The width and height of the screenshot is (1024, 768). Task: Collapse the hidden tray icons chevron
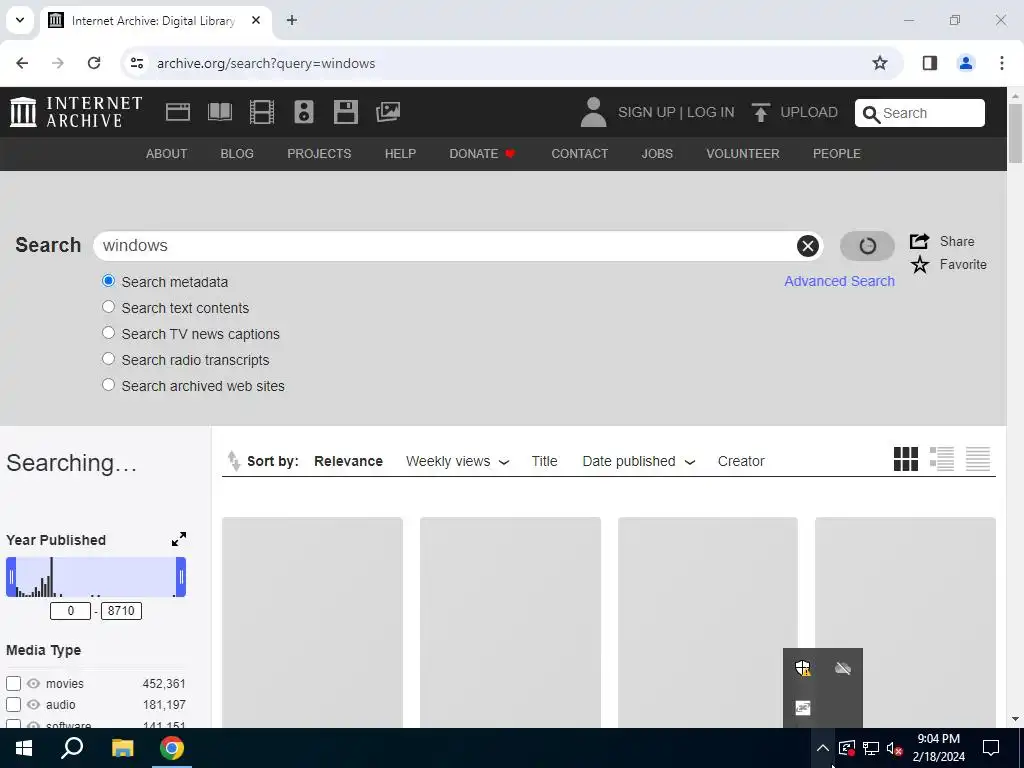tap(822, 748)
